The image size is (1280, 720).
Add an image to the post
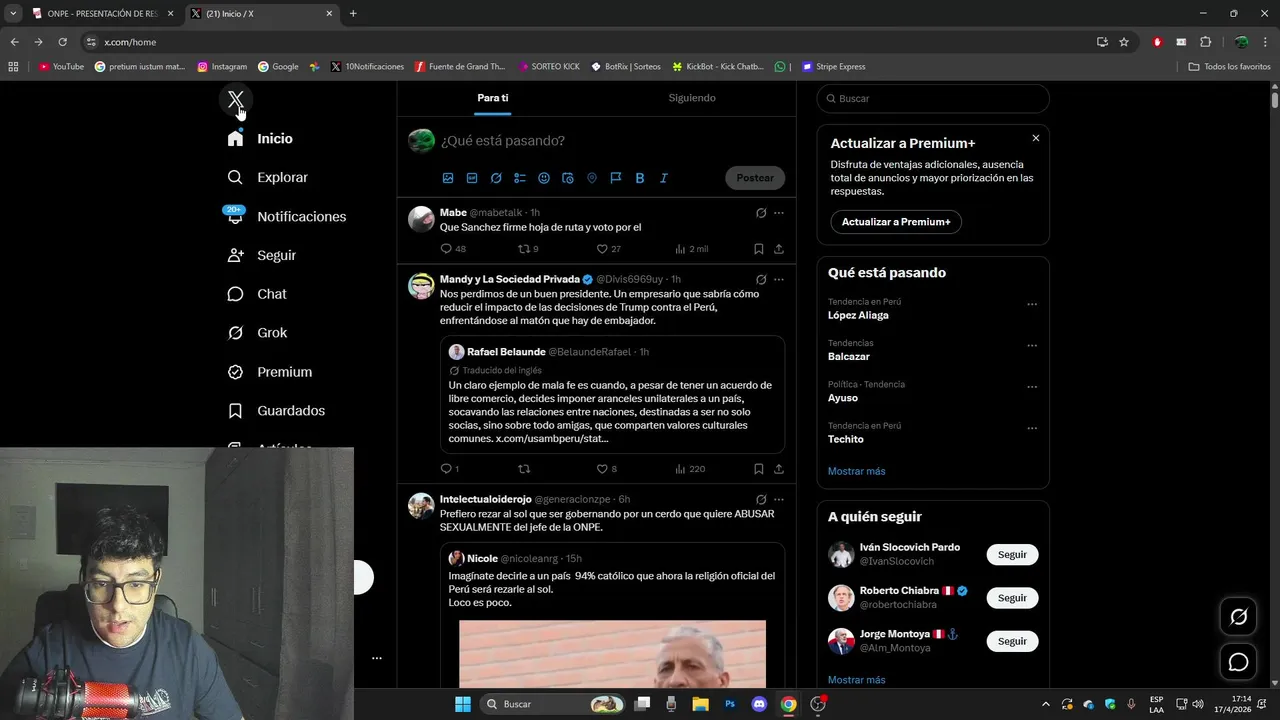[x=448, y=178]
